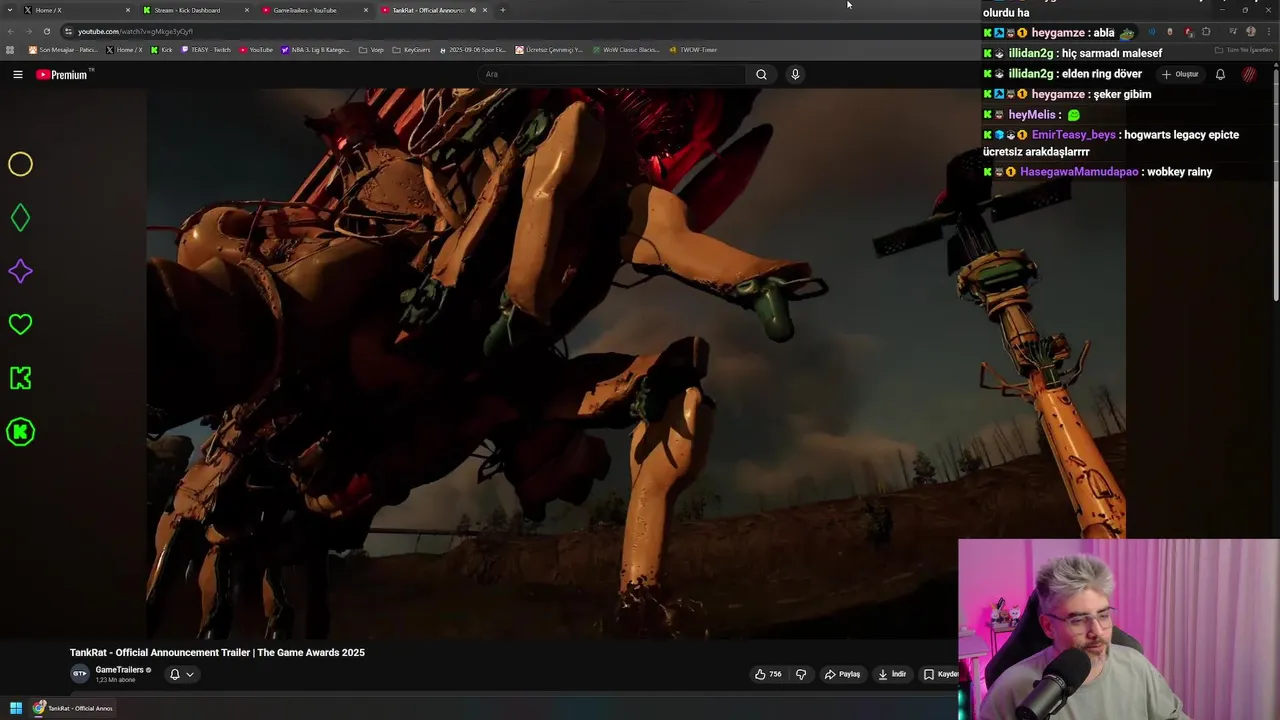Open the TEASY - Twitch bookmark
This screenshot has width=1280, height=720.
click(206, 50)
